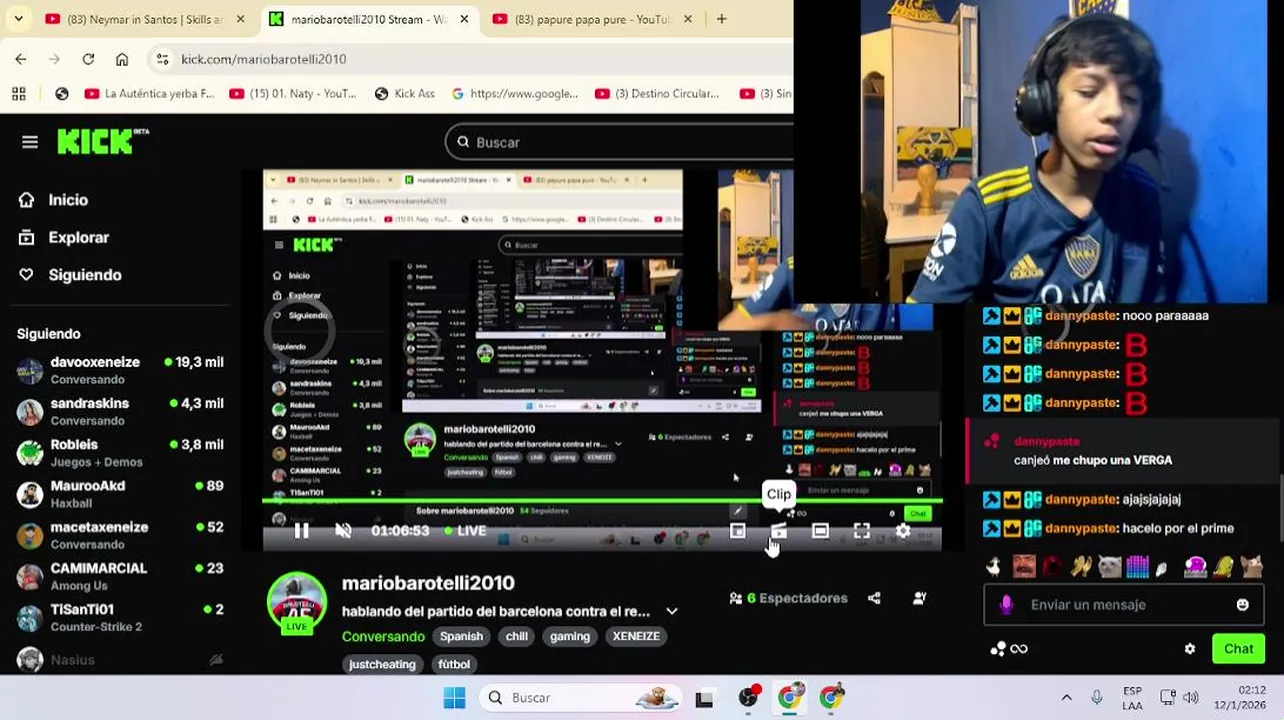1284x720 pixels.
Task: Open the Conversando category link
Action: tap(383, 636)
